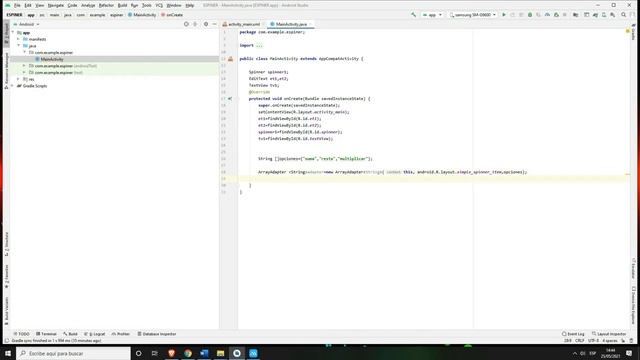The width and height of the screenshot is (640, 360).
Task: Click the UTF-8 encoding in status bar
Action: click(x=593, y=340)
